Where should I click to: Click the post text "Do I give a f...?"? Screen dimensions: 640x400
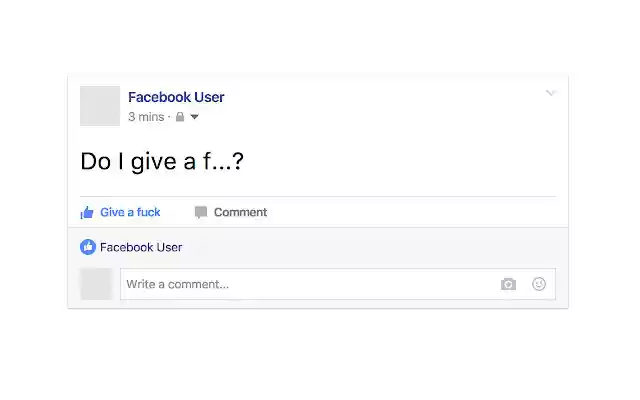tap(162, 160)
